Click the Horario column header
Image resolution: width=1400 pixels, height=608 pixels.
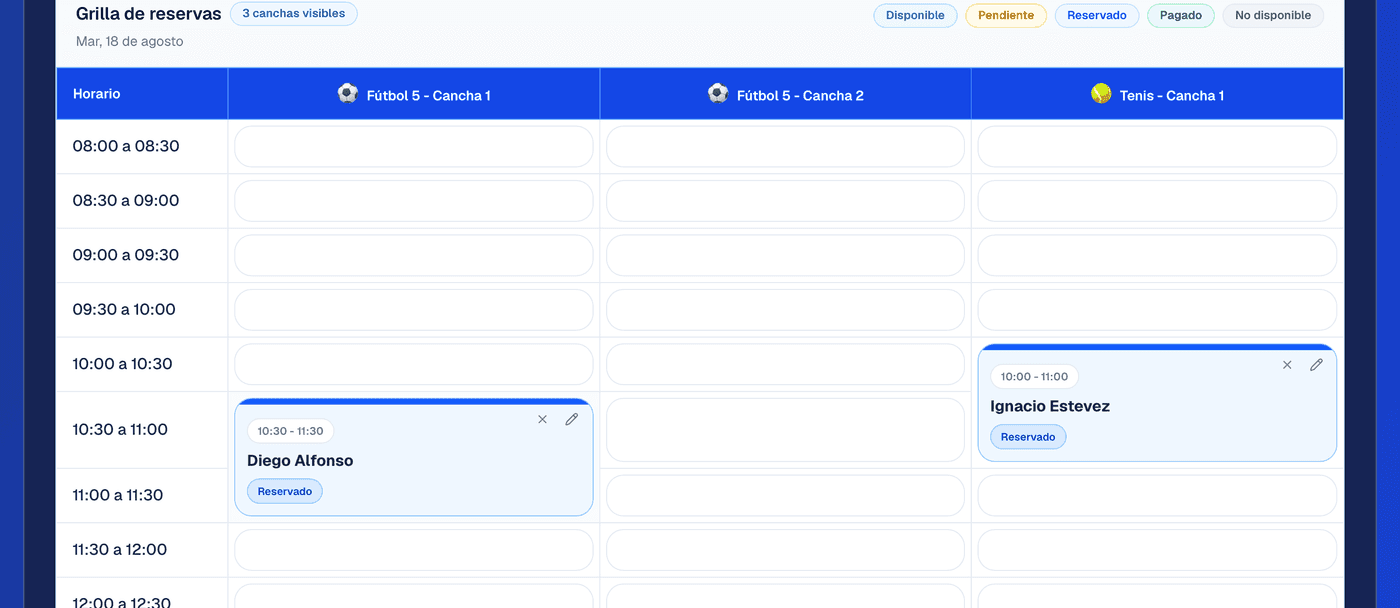[x=142, y=94]
